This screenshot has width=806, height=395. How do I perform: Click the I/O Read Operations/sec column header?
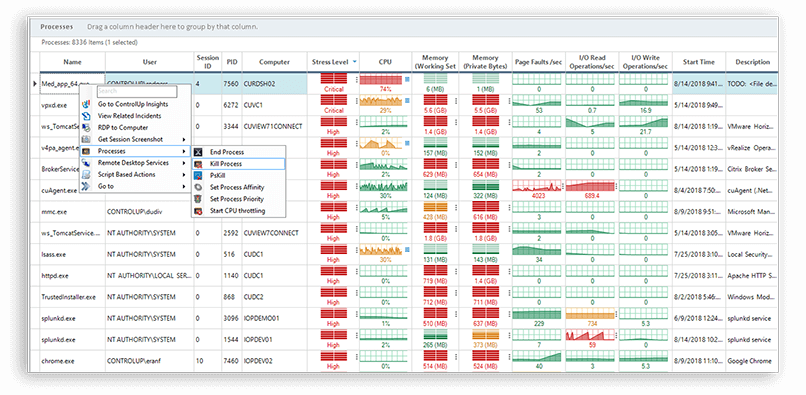(x=592, y=62)
